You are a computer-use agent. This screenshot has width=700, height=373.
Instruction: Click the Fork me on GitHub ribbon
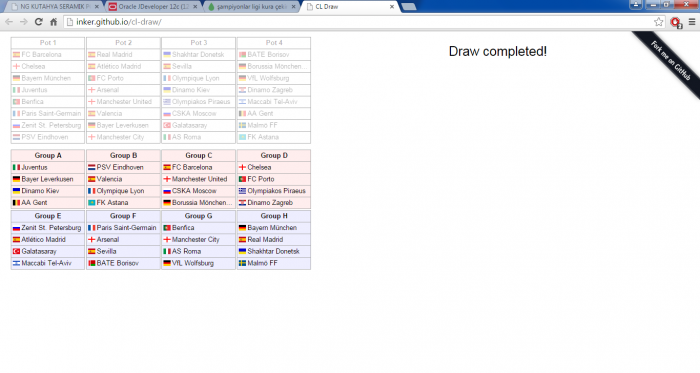coord(670,61)
